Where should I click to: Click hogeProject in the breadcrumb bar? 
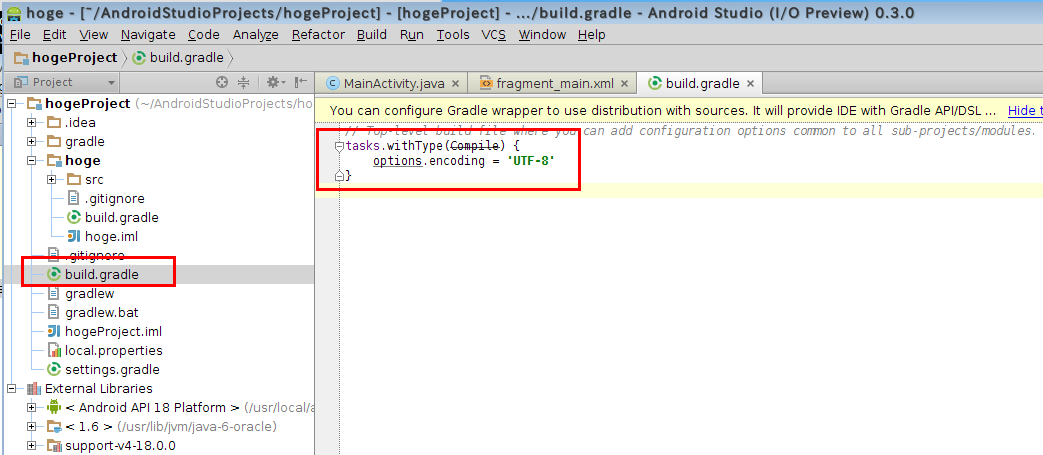(67, 58)
